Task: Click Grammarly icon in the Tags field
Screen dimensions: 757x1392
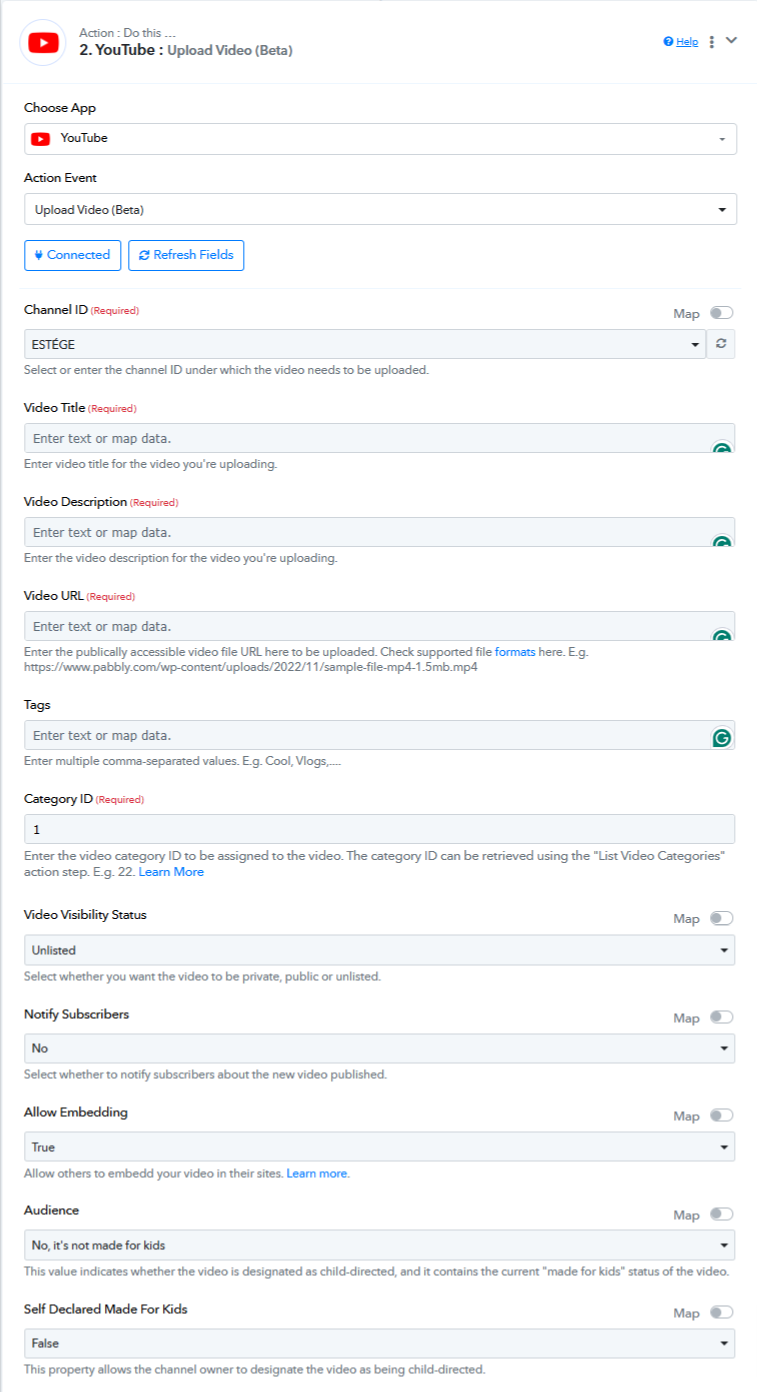Action: pyautogui.click(x=721, y=739)
